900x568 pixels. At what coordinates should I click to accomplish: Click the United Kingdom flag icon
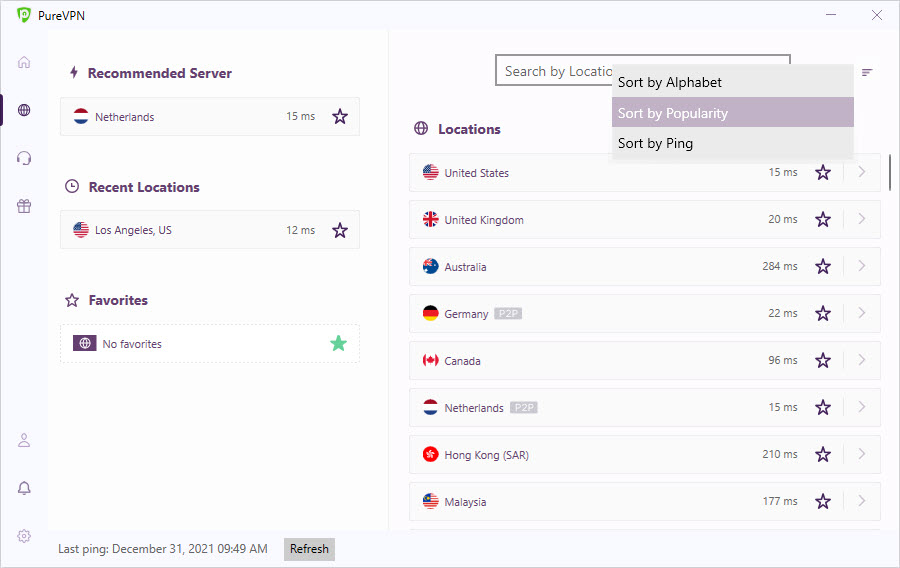[430, 219]
